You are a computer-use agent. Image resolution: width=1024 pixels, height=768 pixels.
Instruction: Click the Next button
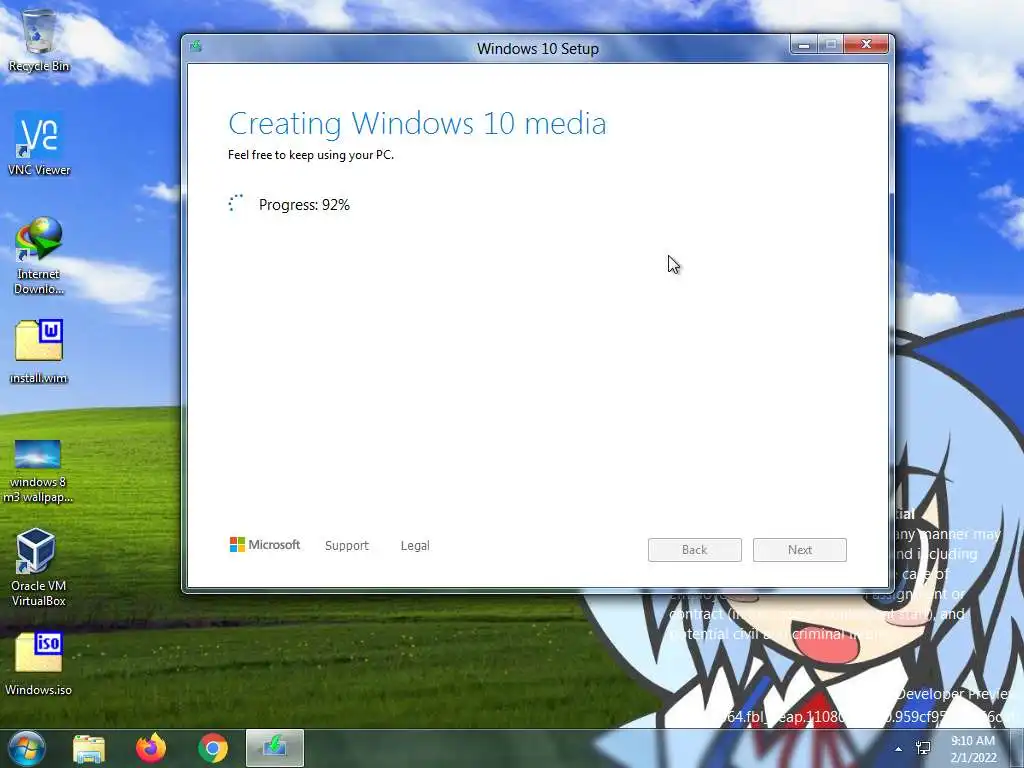coord(800,550)
